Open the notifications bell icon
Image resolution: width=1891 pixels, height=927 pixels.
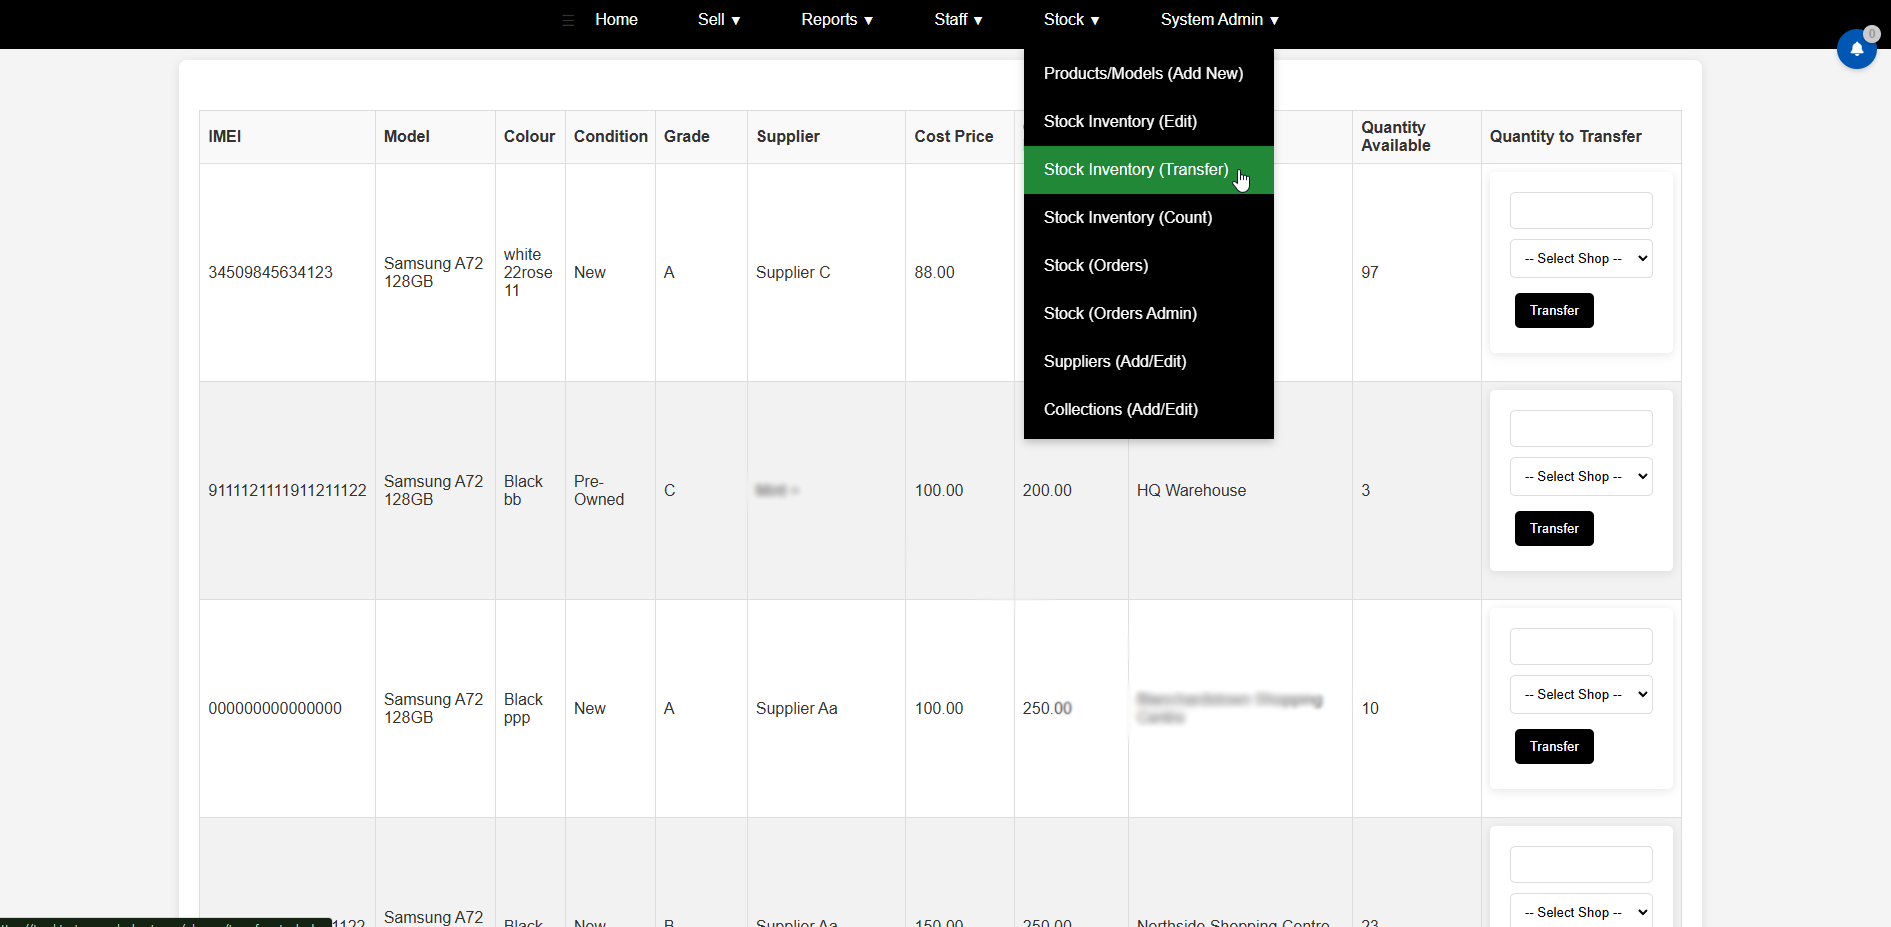(x=1856, y=49)
